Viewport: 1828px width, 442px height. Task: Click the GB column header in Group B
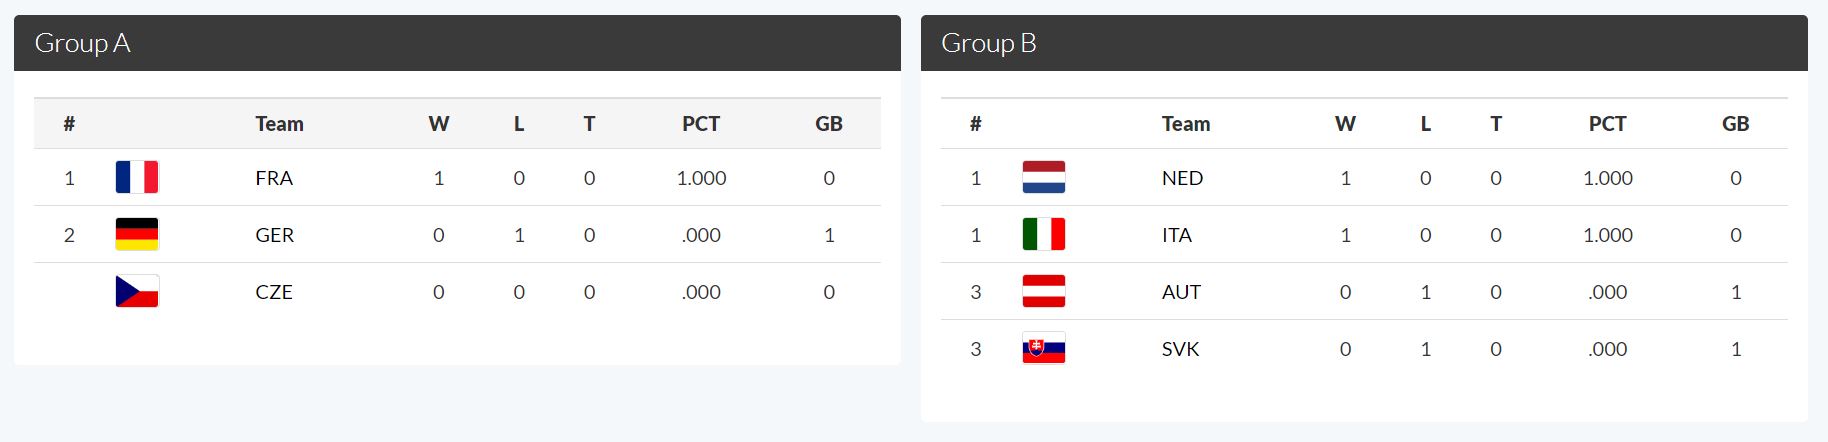1736,124
